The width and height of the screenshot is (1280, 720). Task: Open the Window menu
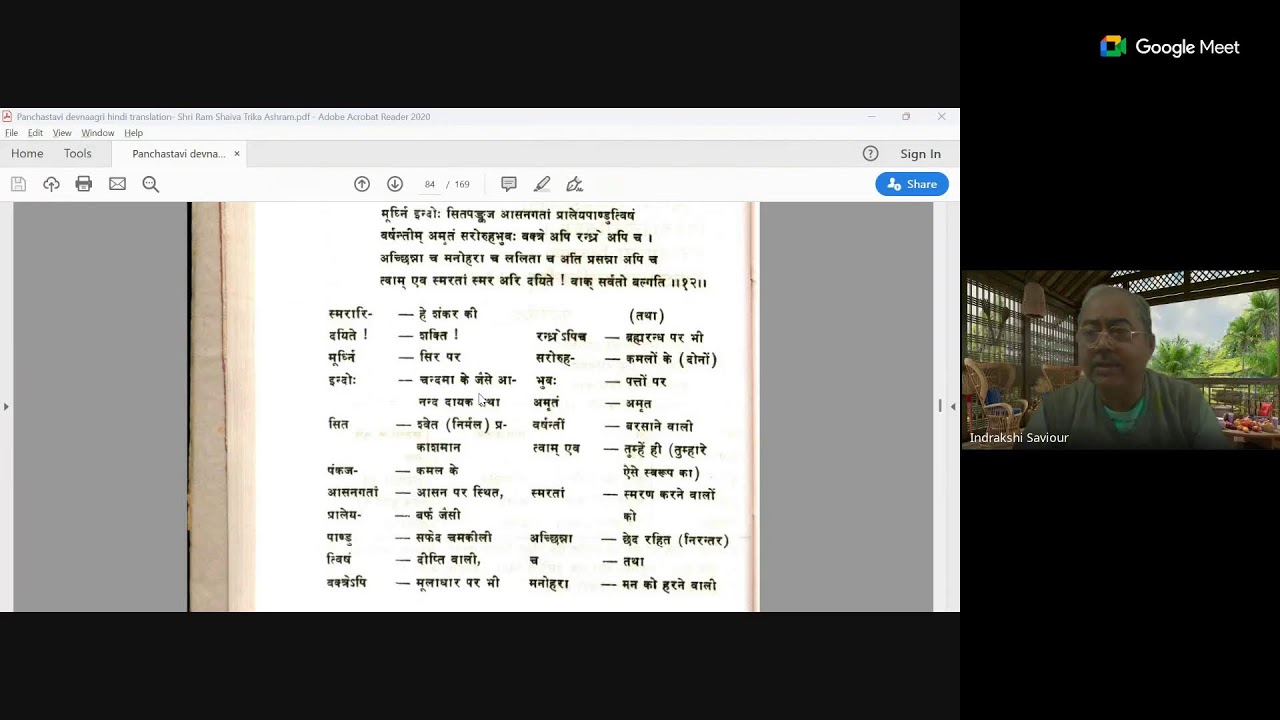[98, 133]
